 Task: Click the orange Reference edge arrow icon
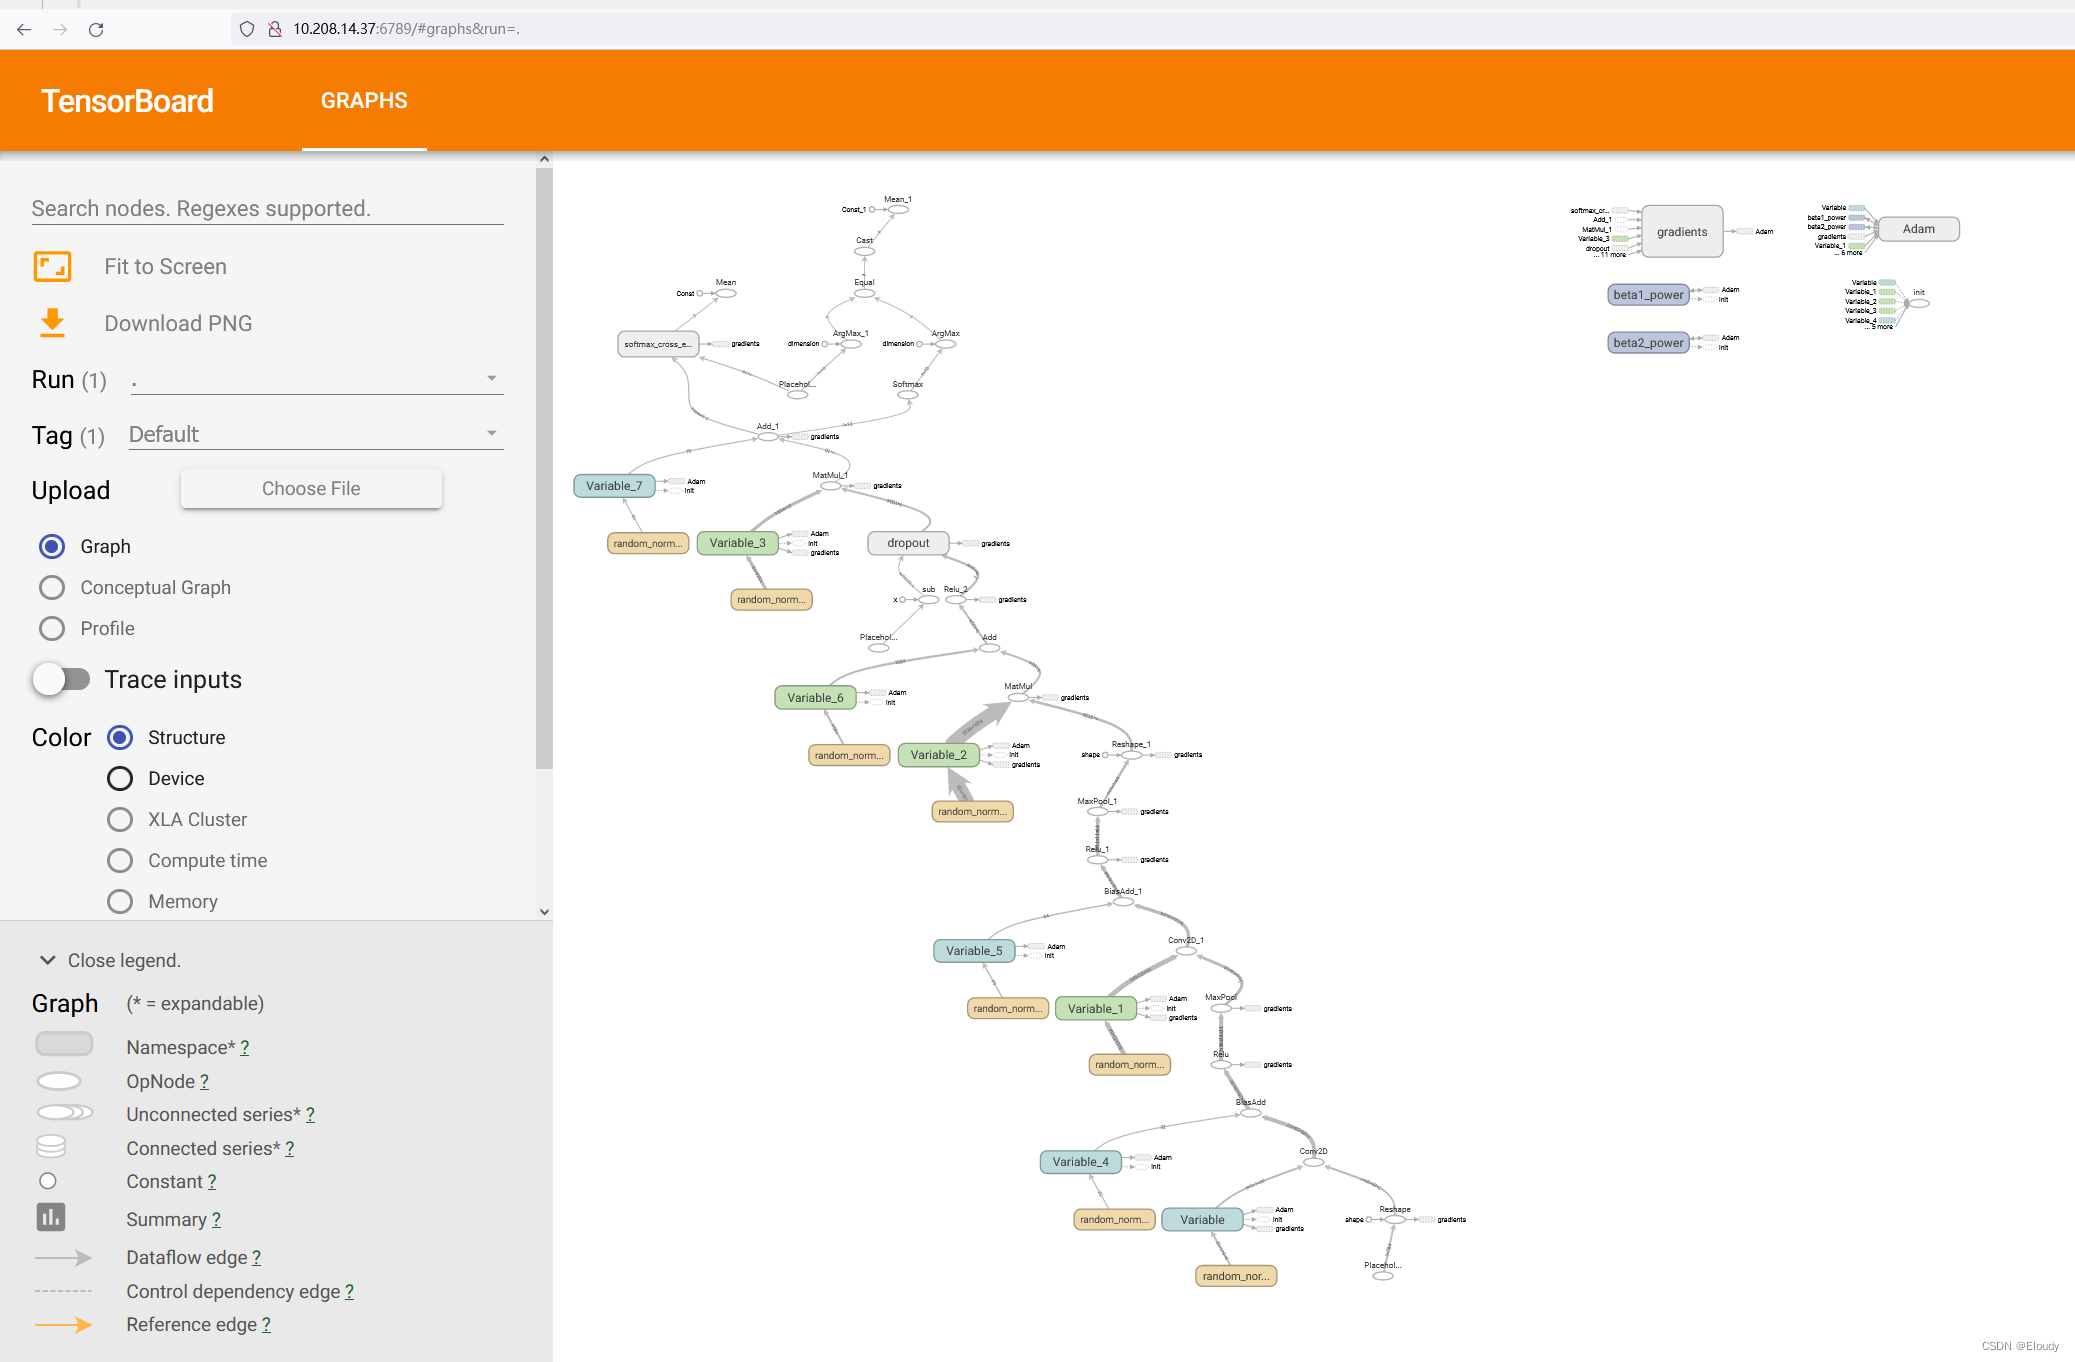pos(64,1324)
